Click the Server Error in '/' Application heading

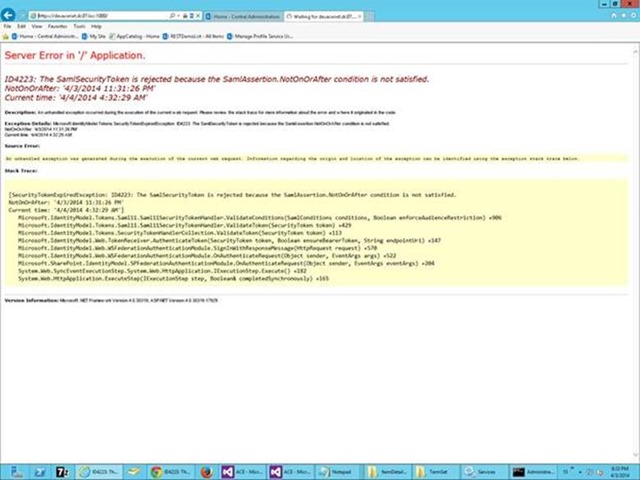75,56
